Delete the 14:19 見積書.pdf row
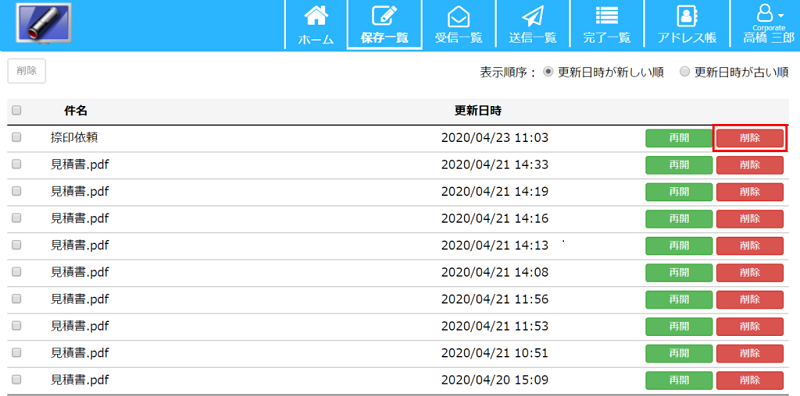Viewport: 800px width, 396px height. 749,192
